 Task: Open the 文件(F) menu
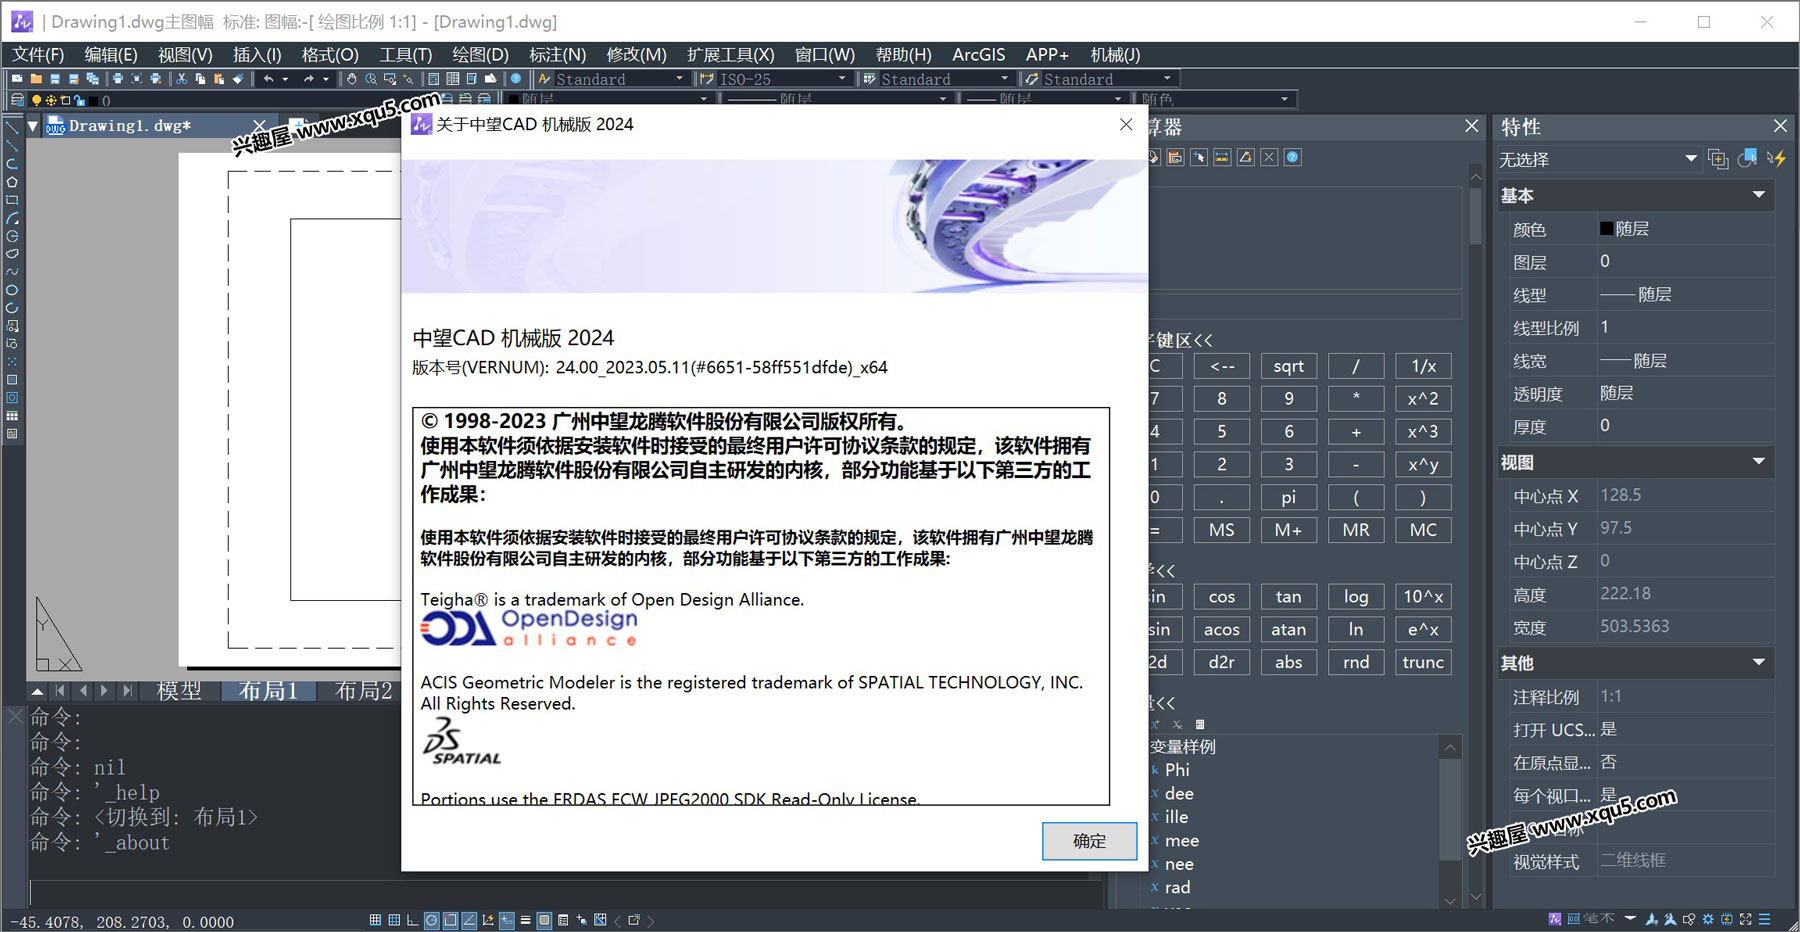pyautogui.click(x=37, y=54)
